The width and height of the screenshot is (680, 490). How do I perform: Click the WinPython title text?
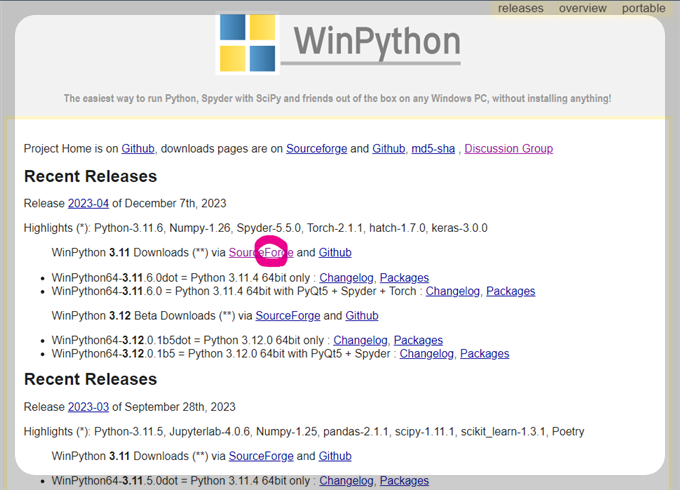(377, 42)
